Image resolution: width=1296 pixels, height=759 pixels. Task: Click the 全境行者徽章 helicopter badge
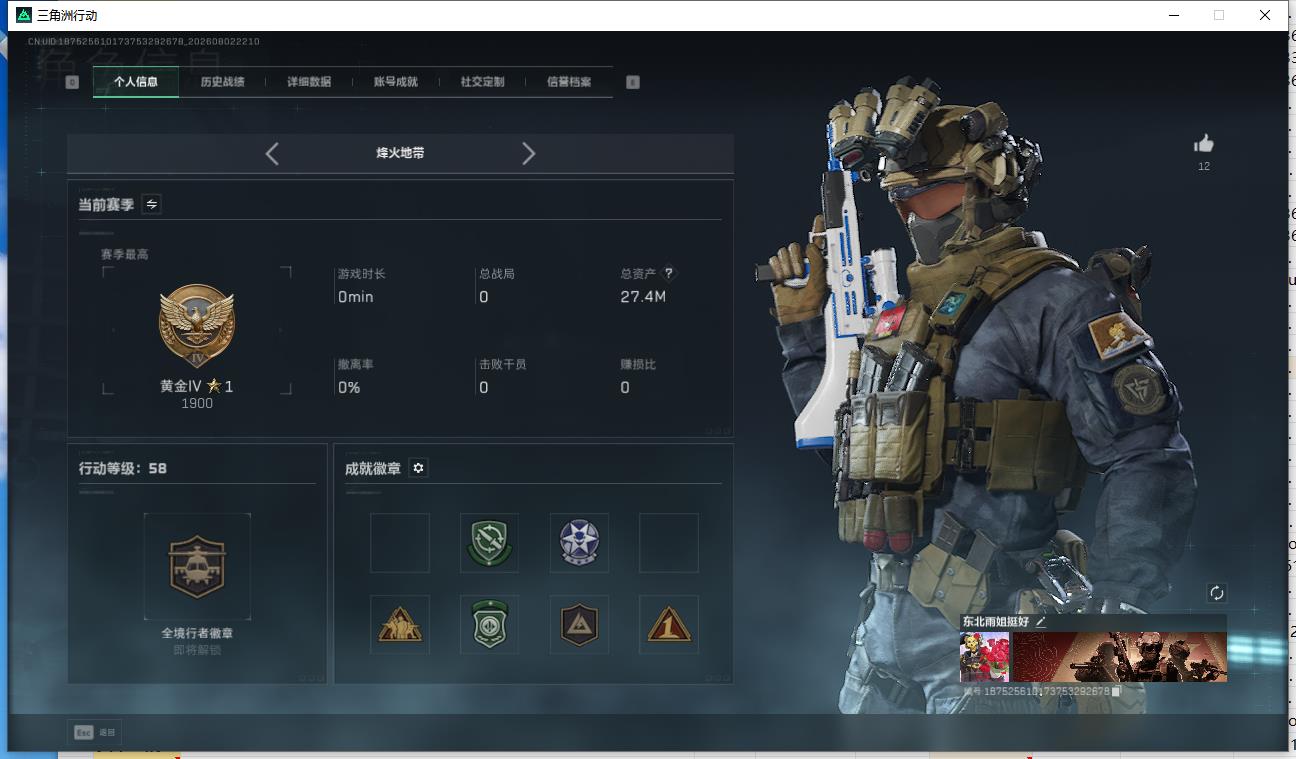pos(197,566)
